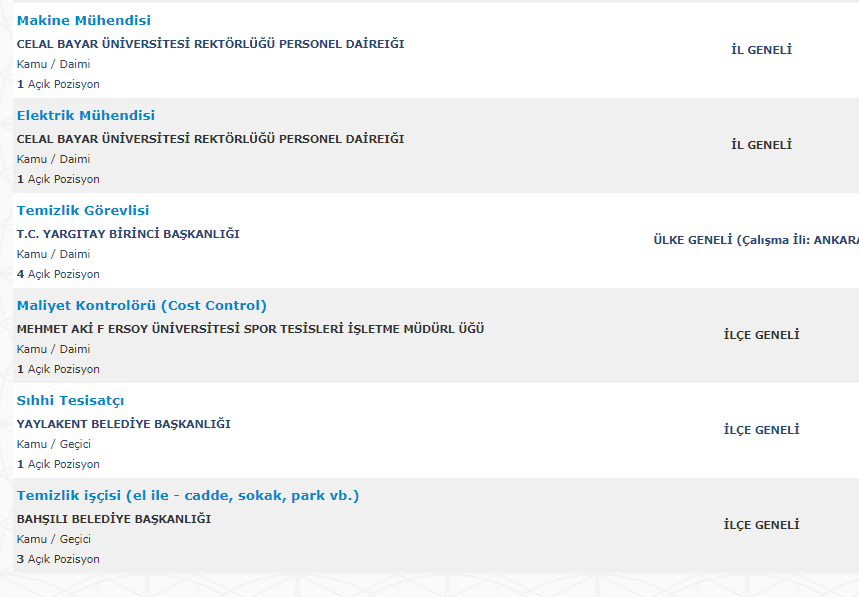Click the Temizlik Görevlisi job title

[83, 211]
